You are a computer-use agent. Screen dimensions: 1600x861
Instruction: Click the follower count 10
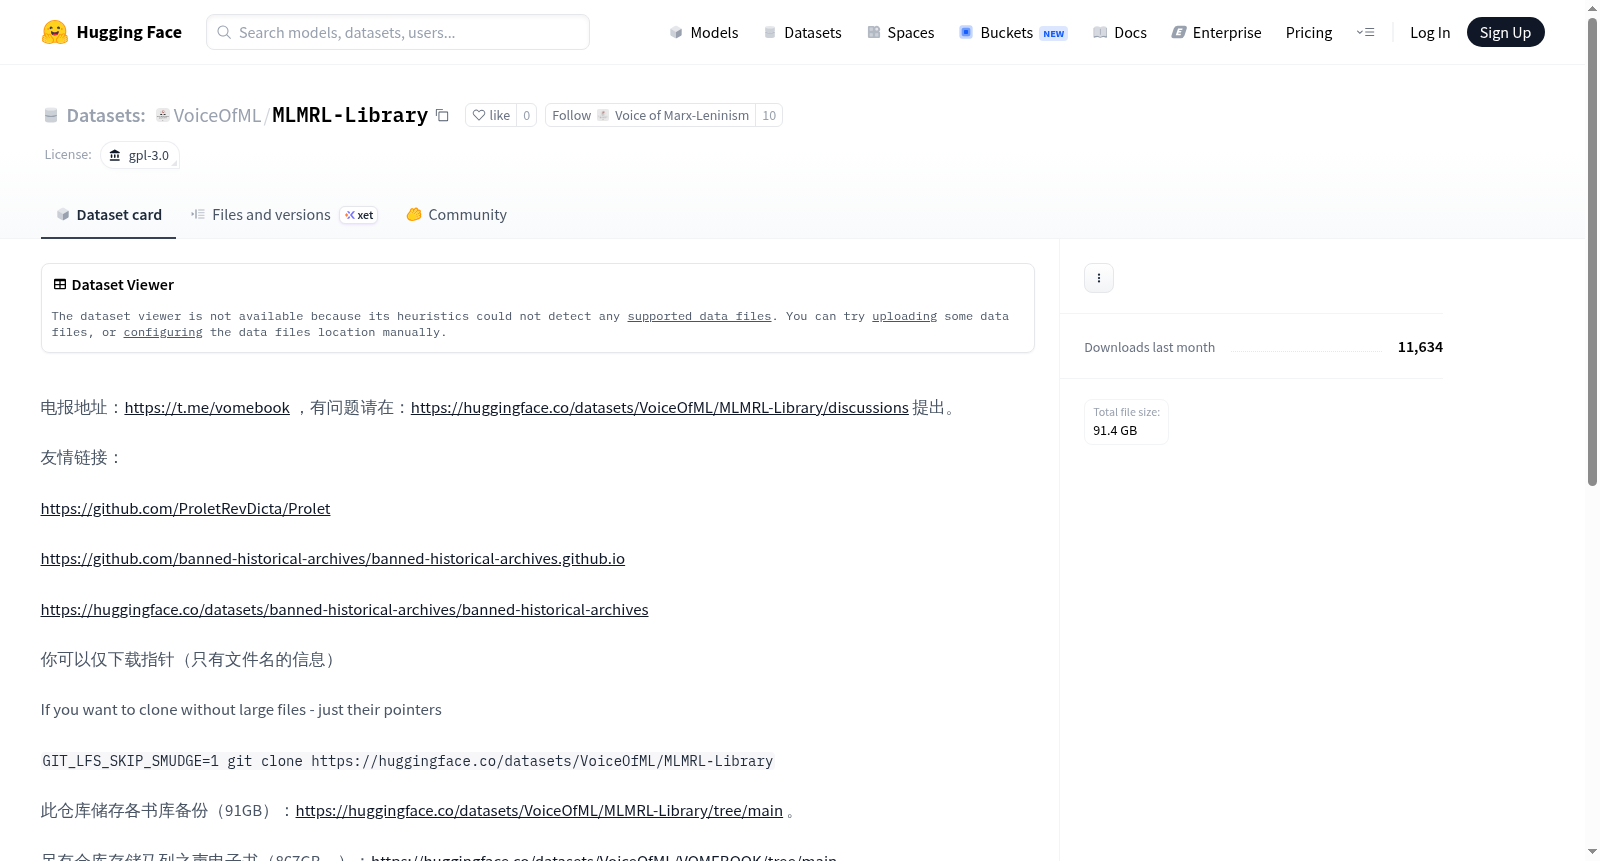[x=769, y=115]
